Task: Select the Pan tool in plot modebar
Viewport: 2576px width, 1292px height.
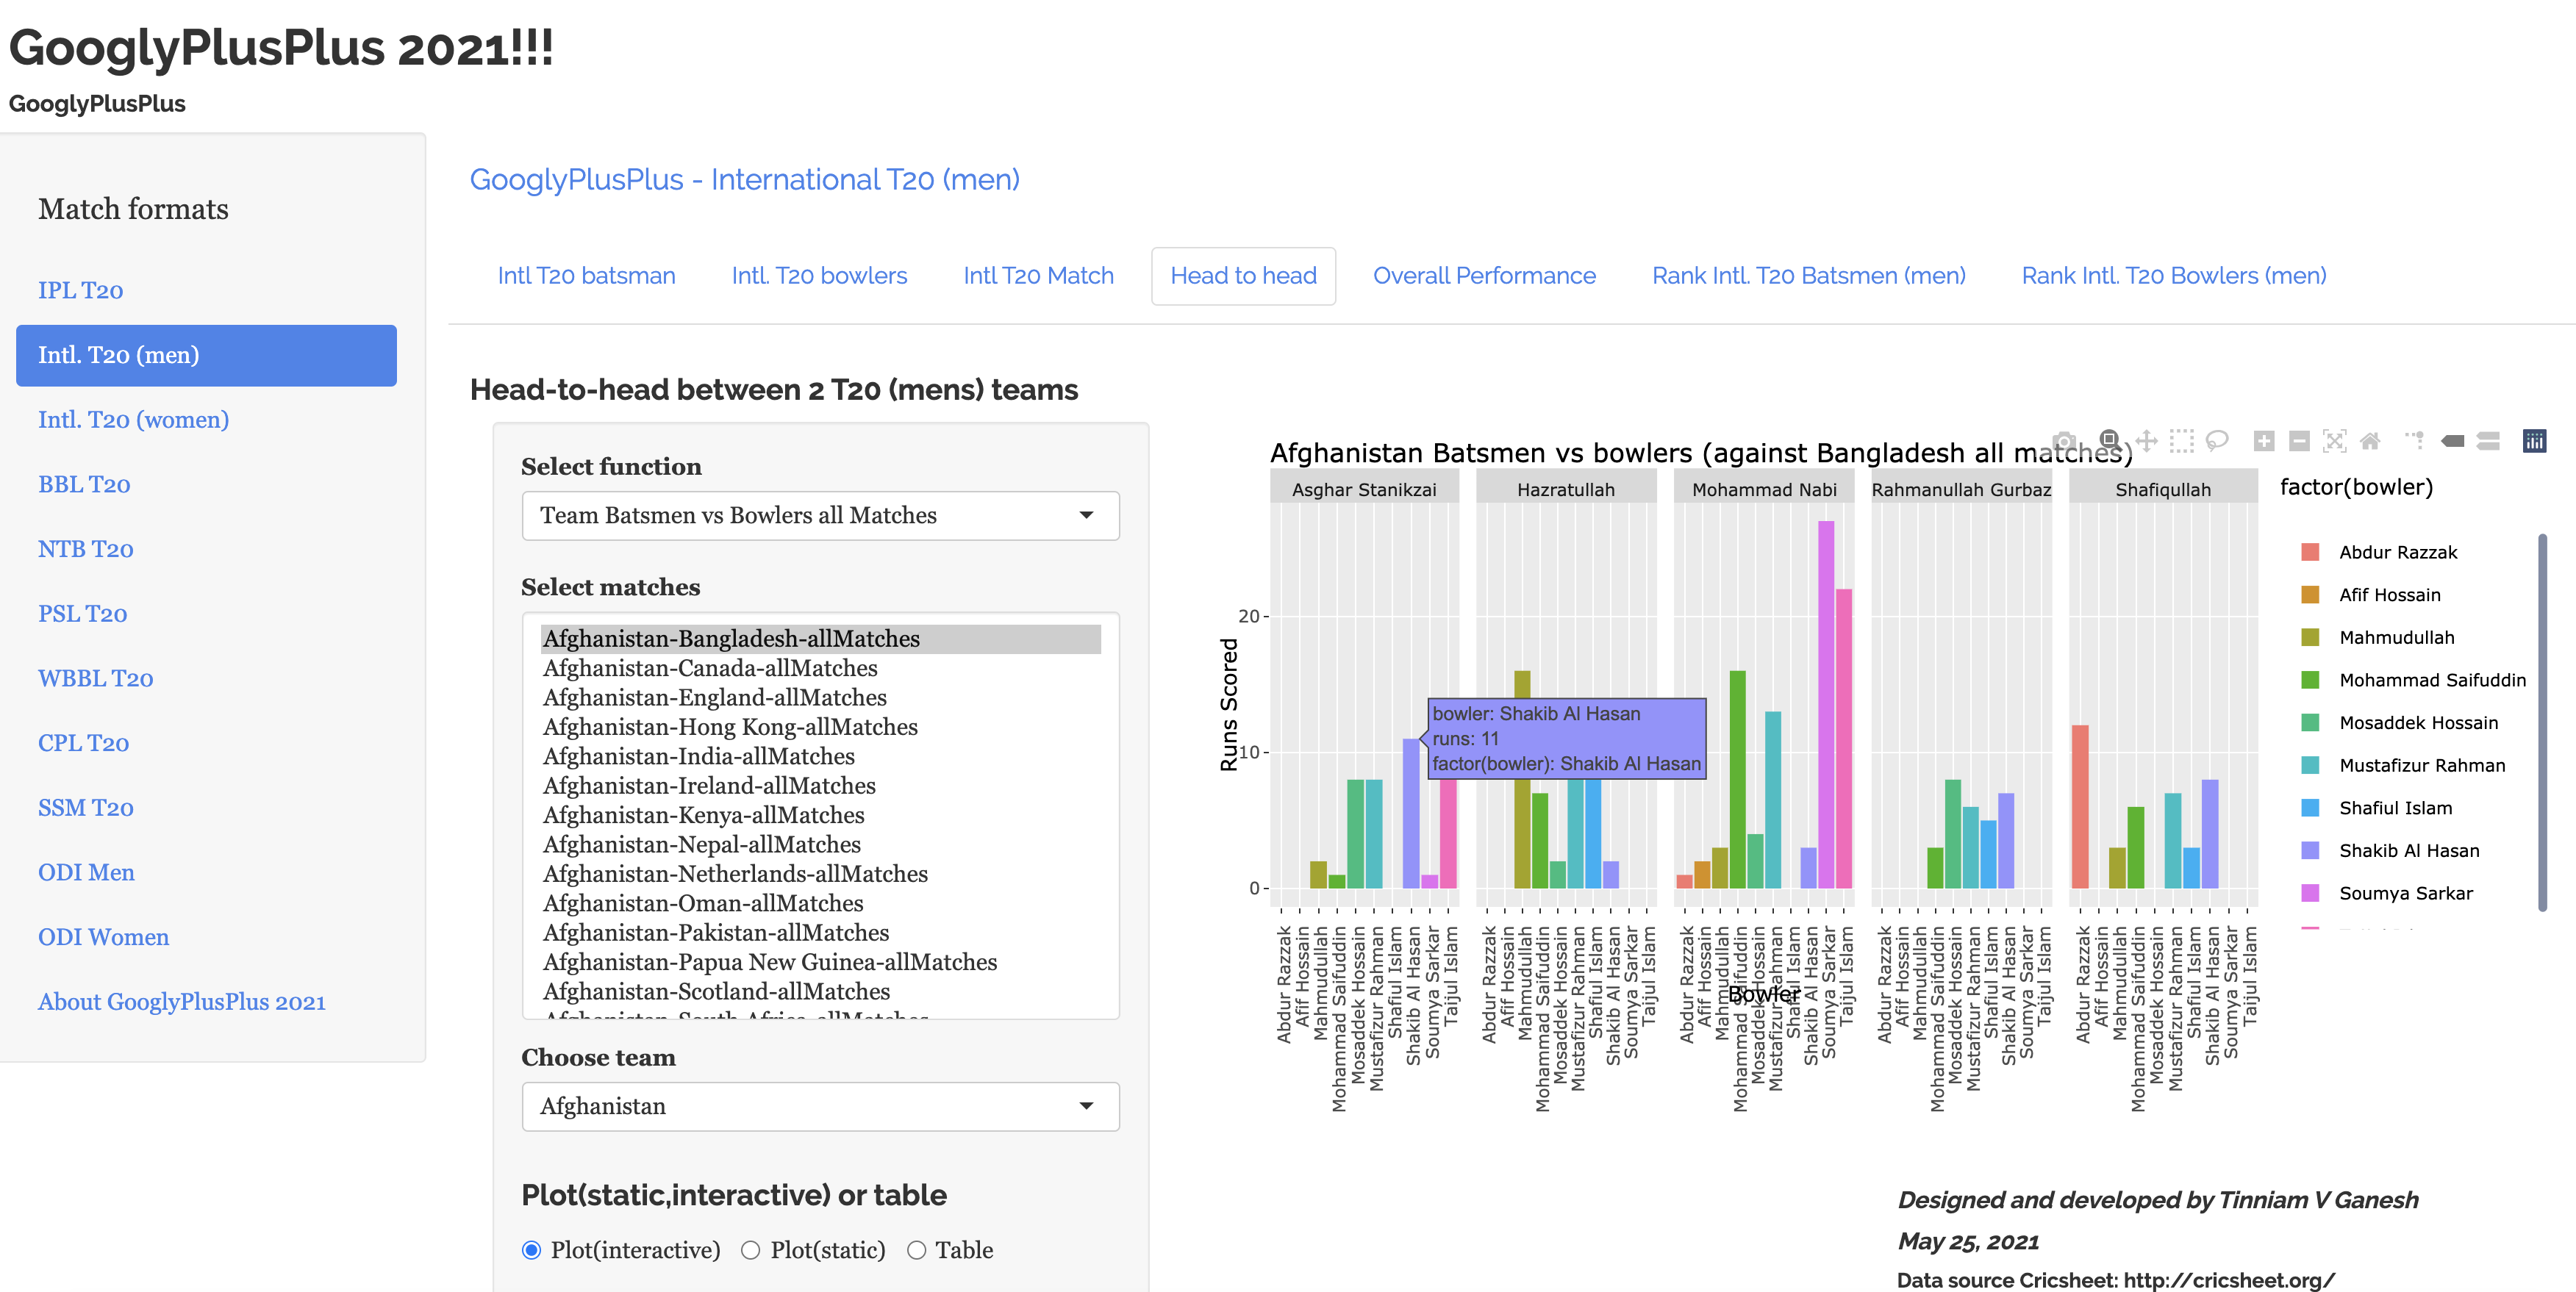Action: pos(2146,441)
